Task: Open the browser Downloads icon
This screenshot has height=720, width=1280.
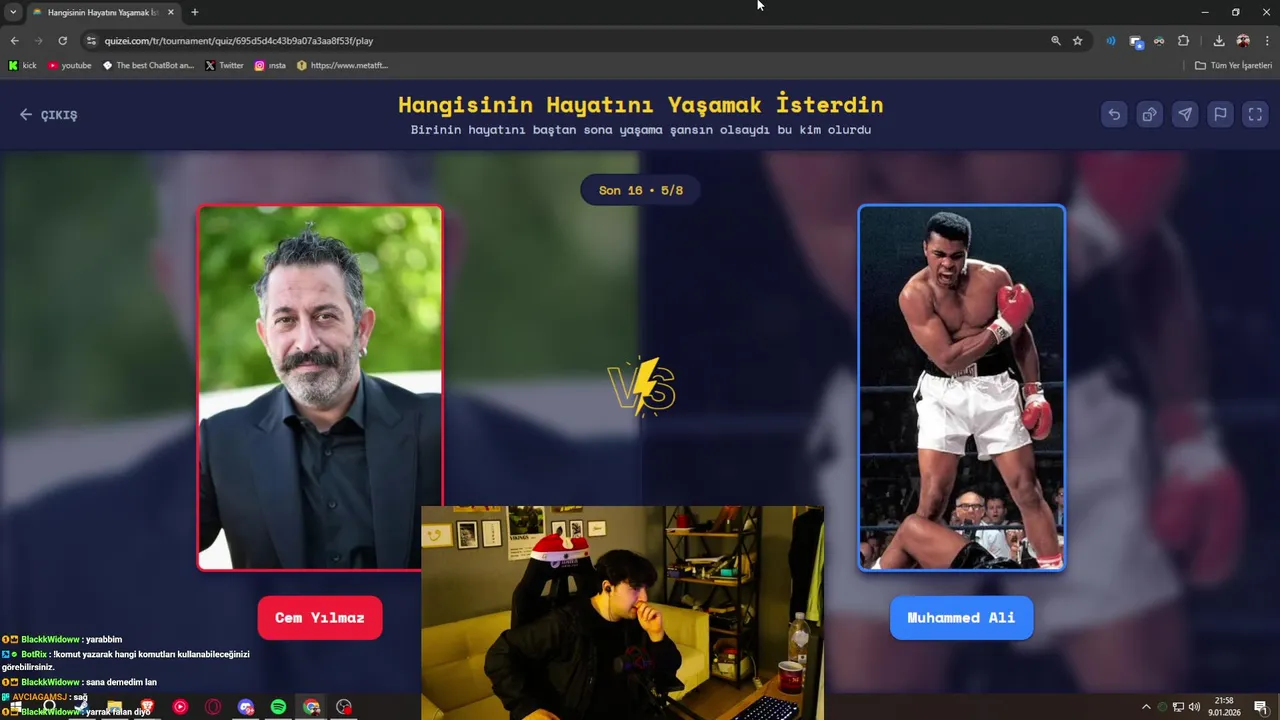Action: 1219,41
